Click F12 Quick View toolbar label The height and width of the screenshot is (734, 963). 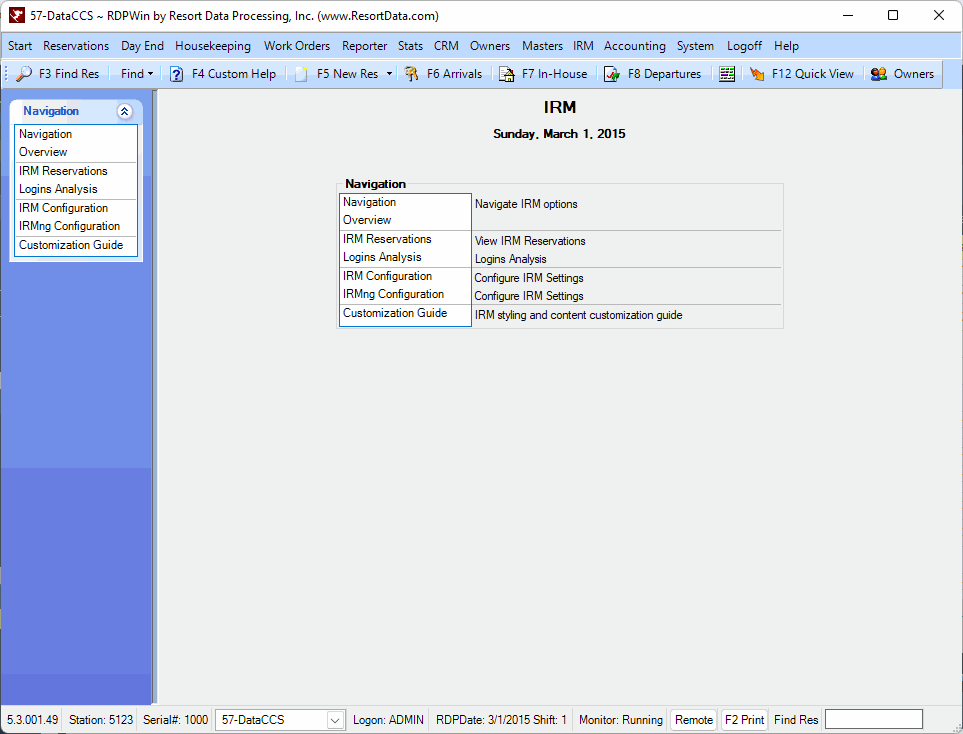(813, 74)
